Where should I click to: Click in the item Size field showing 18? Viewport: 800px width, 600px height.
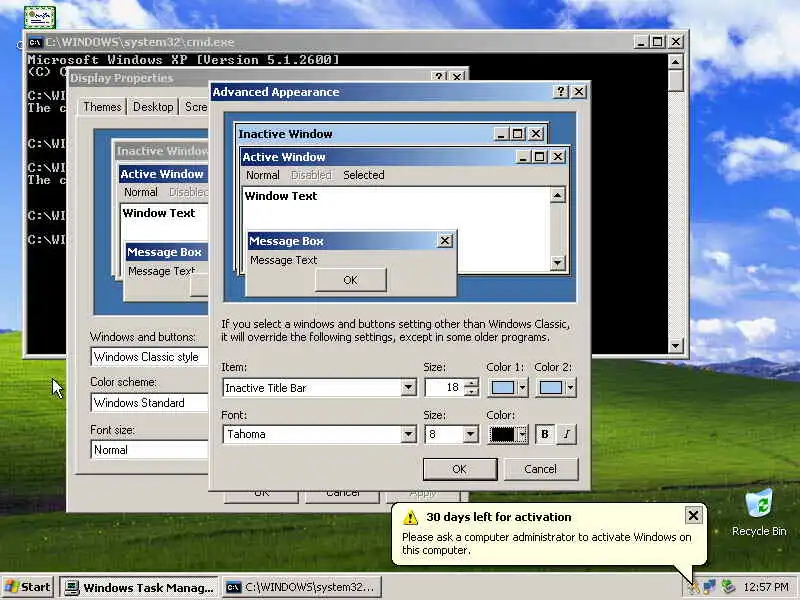[x=444, y=388]
